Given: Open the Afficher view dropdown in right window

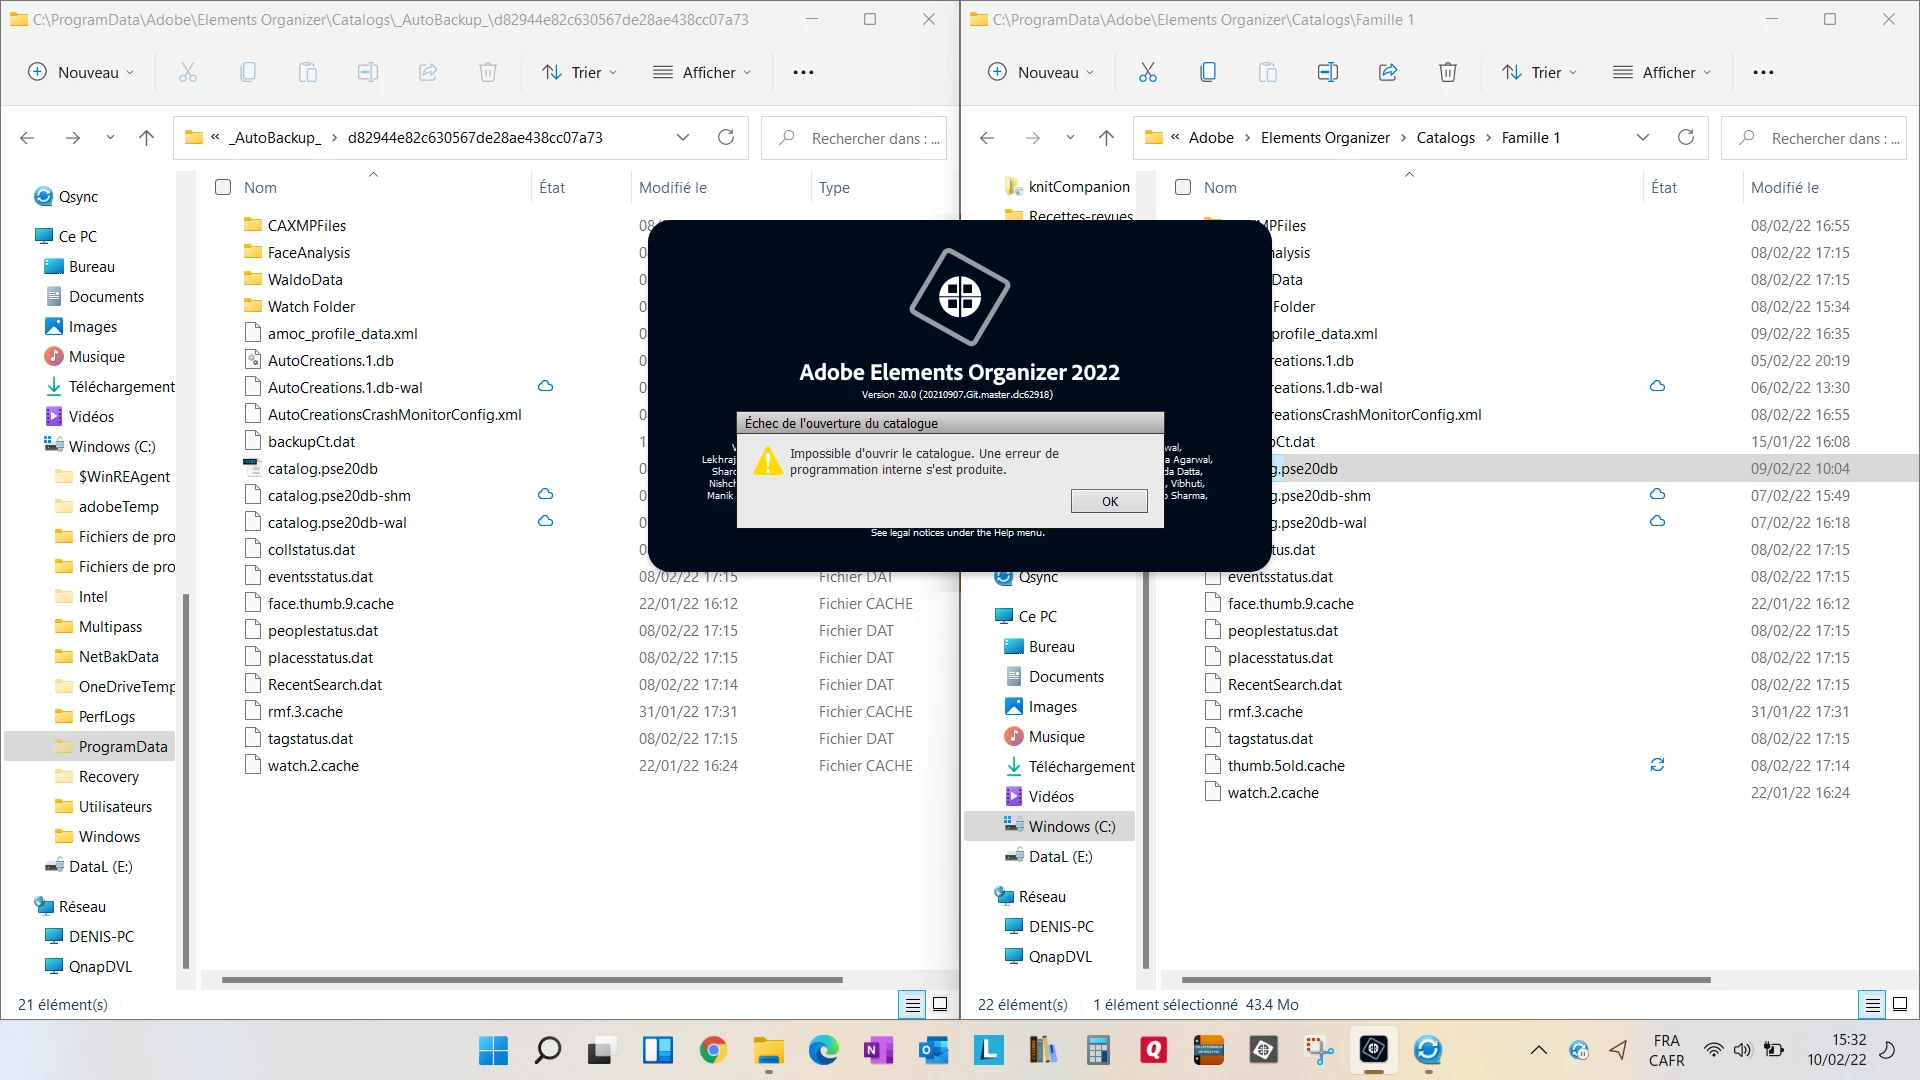Looking at the screenshot, I should (x=1662, y=72).
